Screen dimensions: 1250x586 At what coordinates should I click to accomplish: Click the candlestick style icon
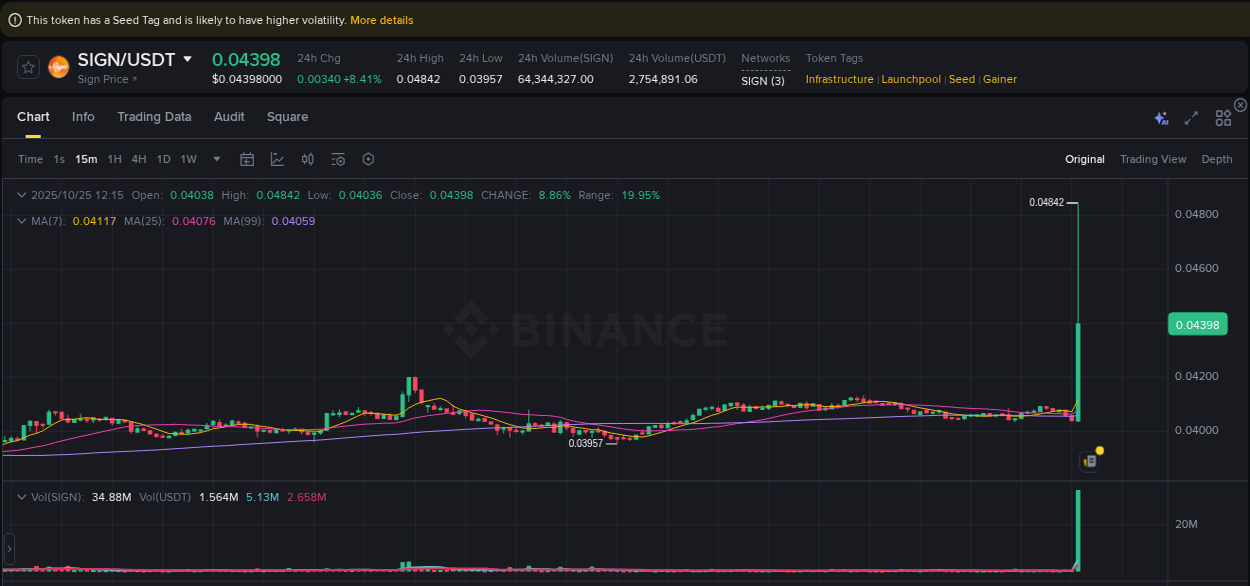[x=307, y=159]
